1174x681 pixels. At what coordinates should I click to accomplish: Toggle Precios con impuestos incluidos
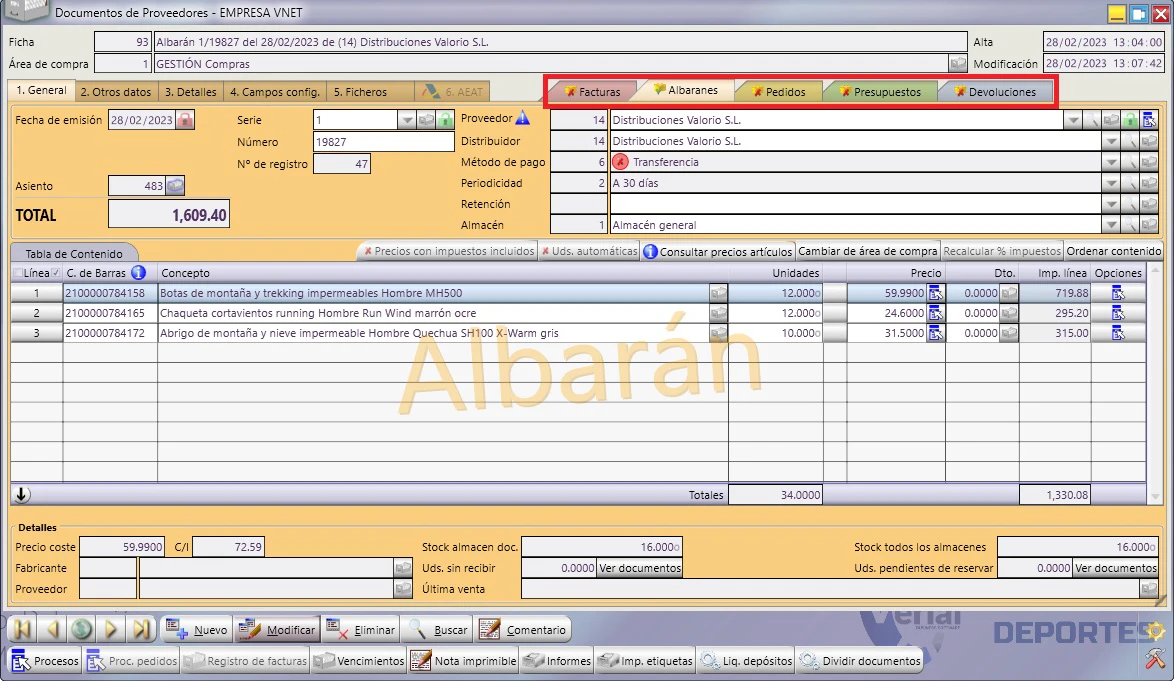point(448,251)
